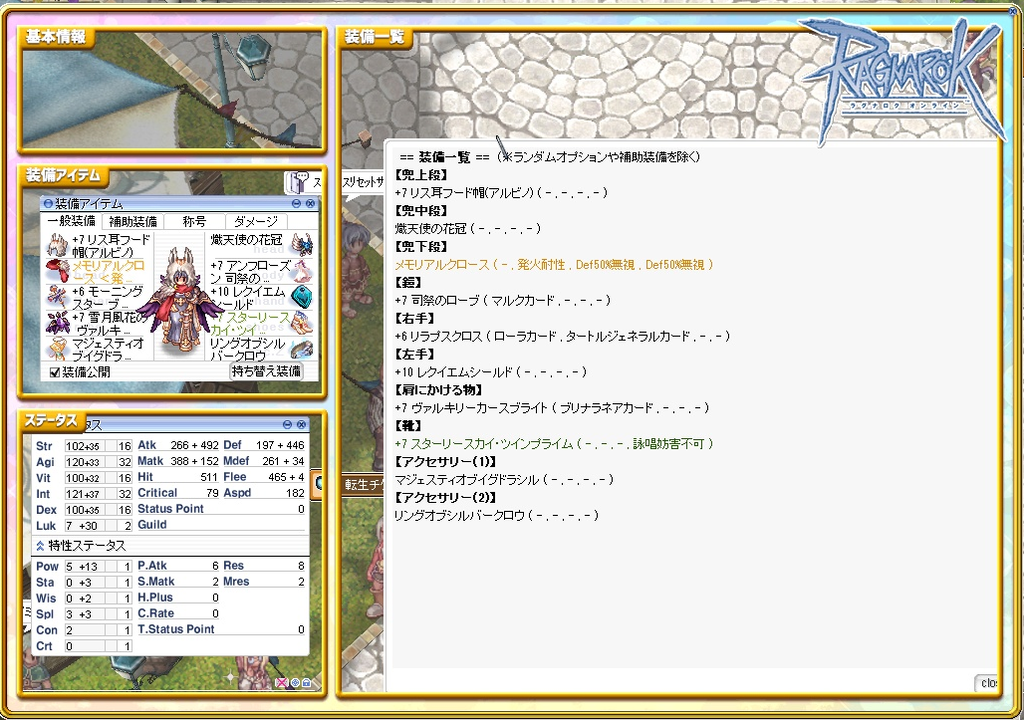Click the +7 司祭のローブ マルクカード entry

click(x=503, y=301)
